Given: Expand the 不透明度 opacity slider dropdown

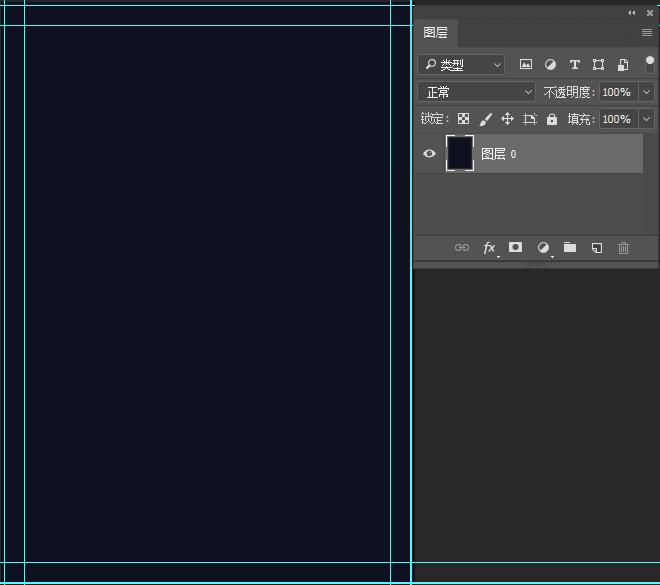Looking at the screenshot, I should [646, 92].
